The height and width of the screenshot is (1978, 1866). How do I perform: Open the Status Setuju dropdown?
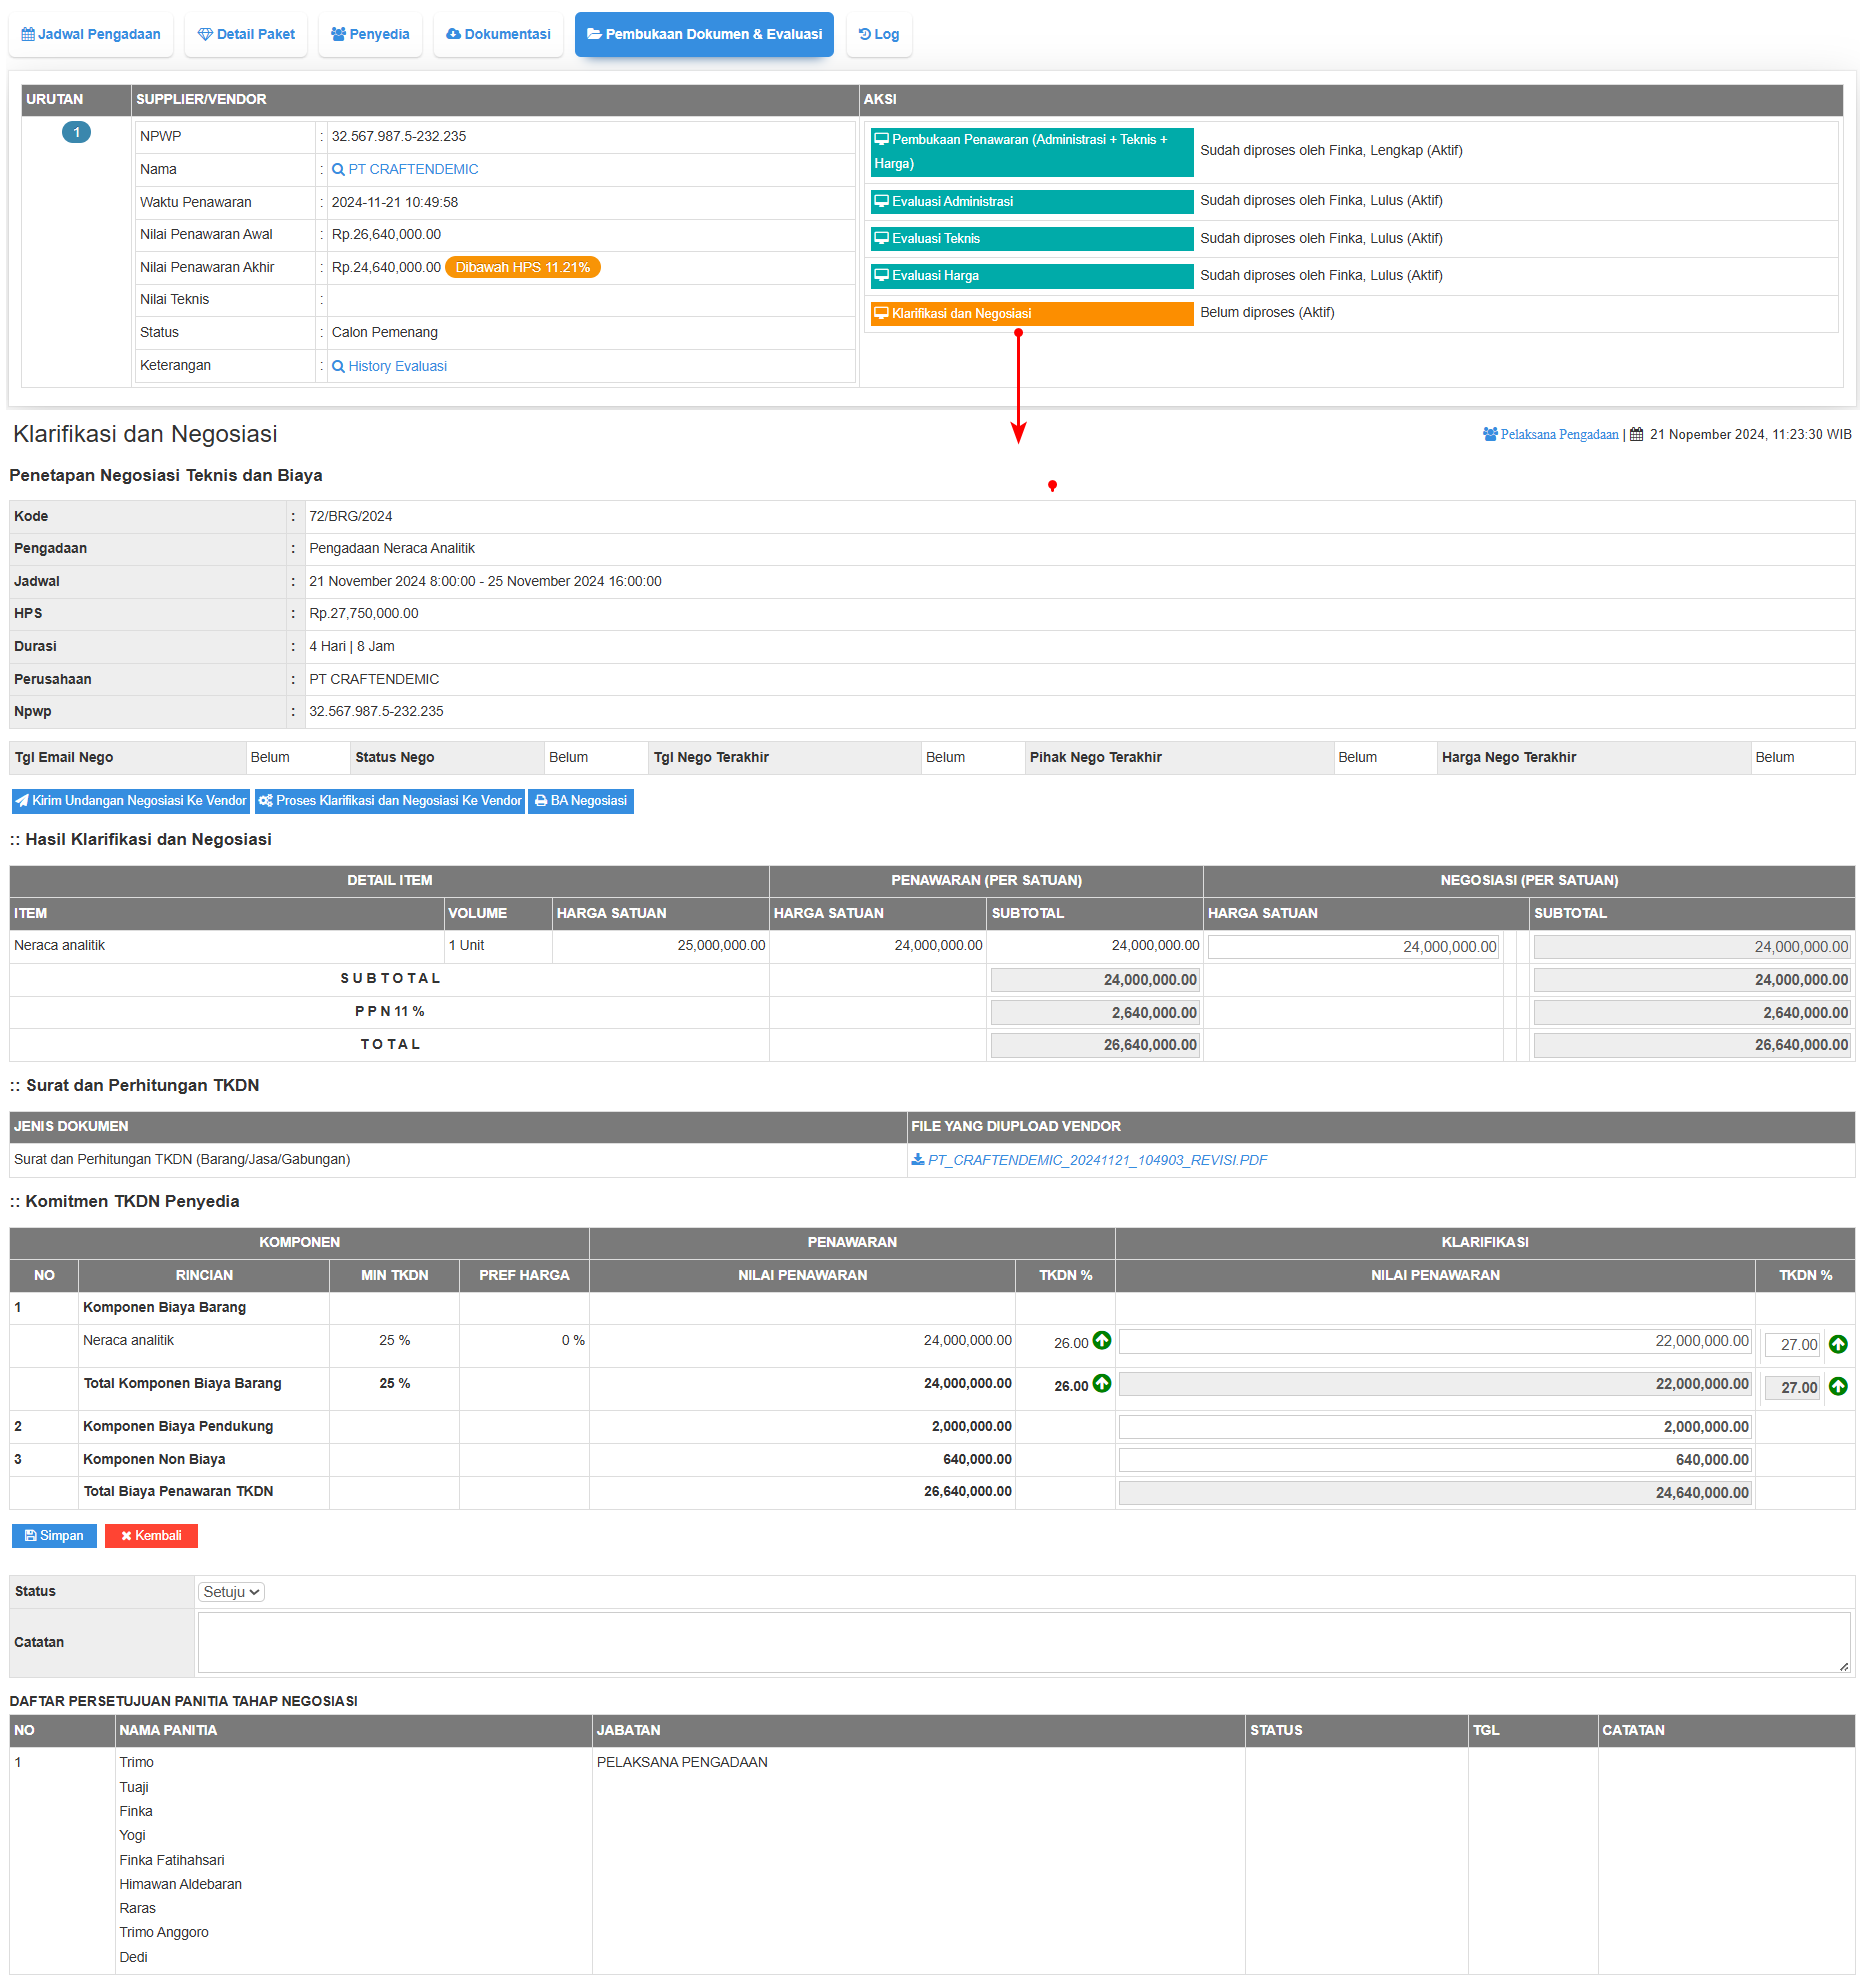click(231, 1592)
